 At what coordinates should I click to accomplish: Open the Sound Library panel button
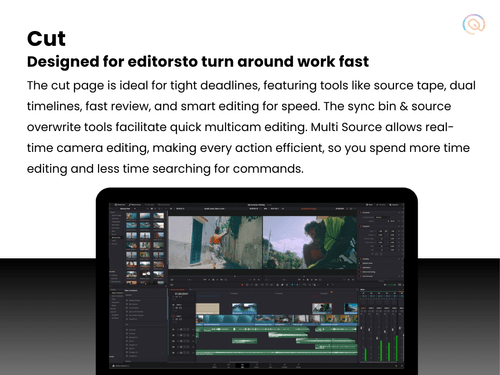[163, 205]
